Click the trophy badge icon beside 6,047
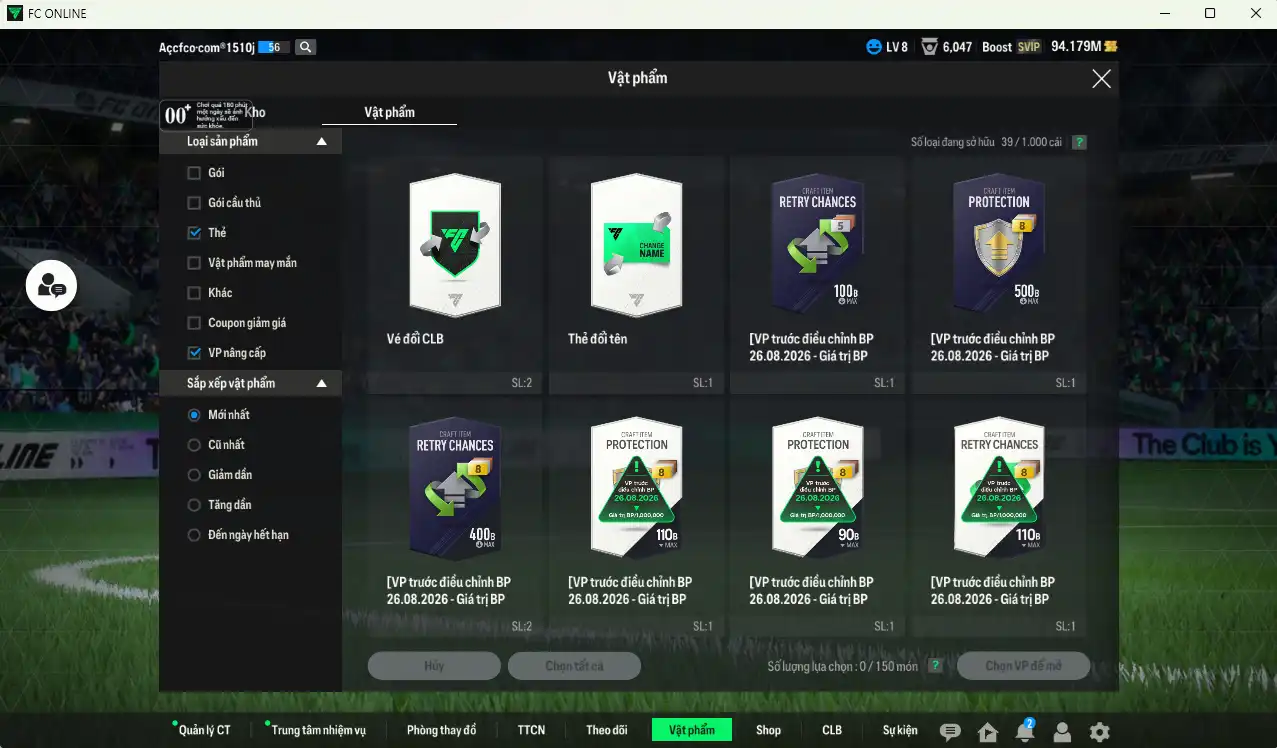1277x748 pixels. click(x=929, y=47)
